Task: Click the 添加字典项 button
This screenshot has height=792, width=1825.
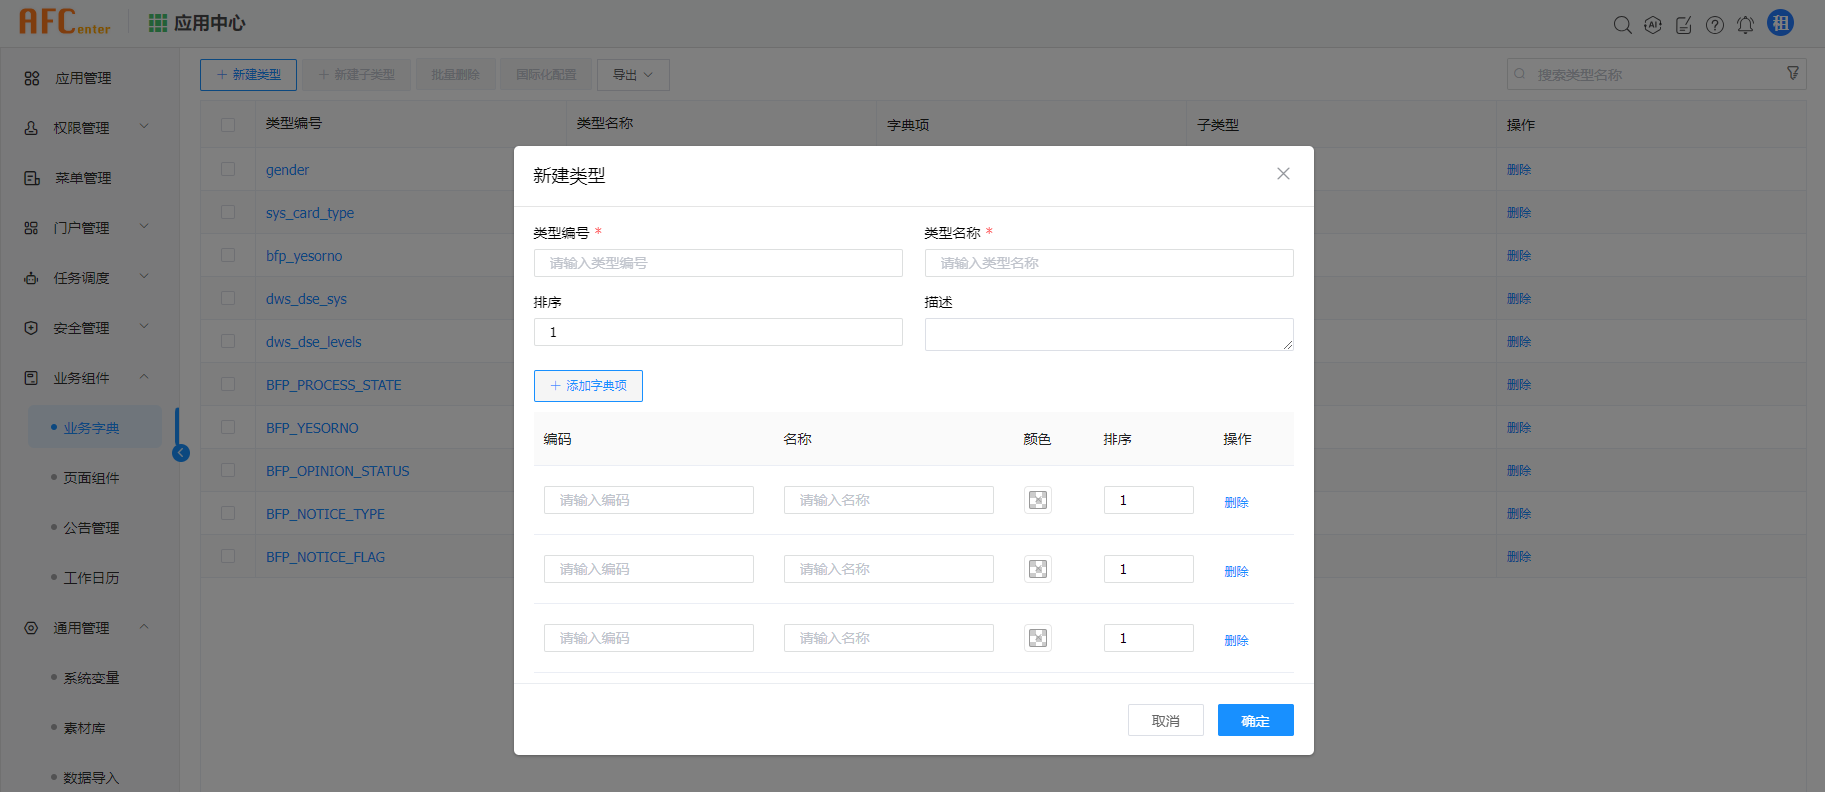Action: click(x=588, y=386)
